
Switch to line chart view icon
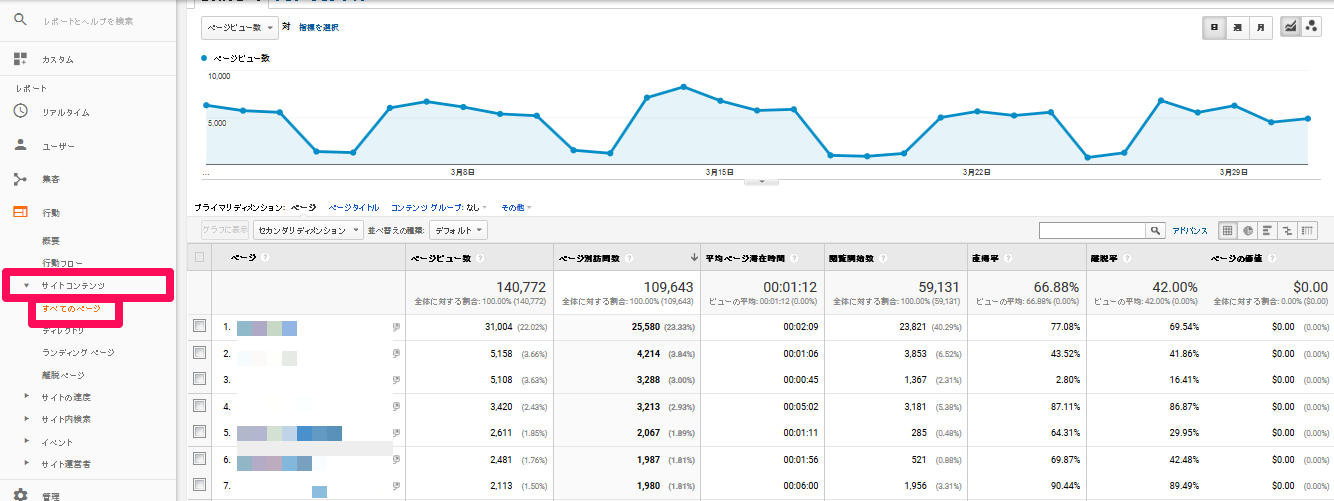[1290, 28]
